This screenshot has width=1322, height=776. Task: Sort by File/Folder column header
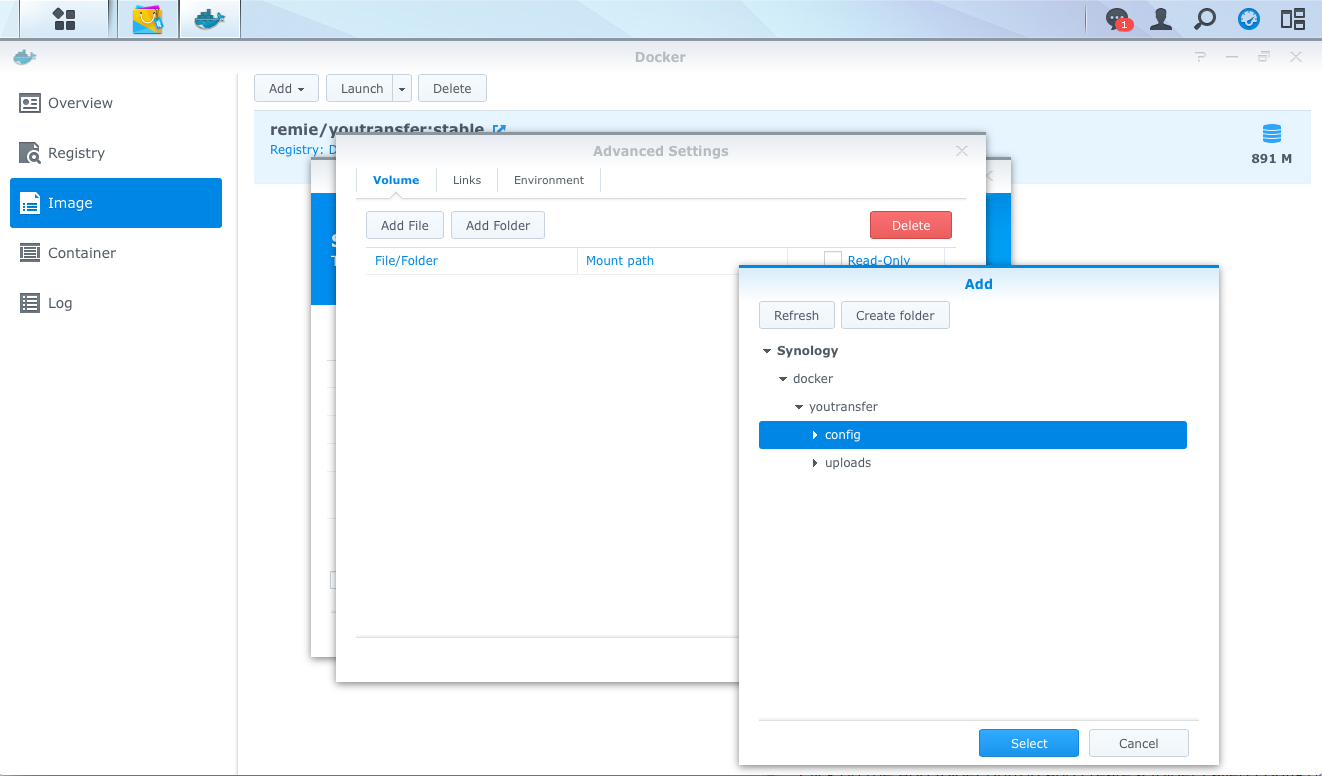tap(471, 261)
